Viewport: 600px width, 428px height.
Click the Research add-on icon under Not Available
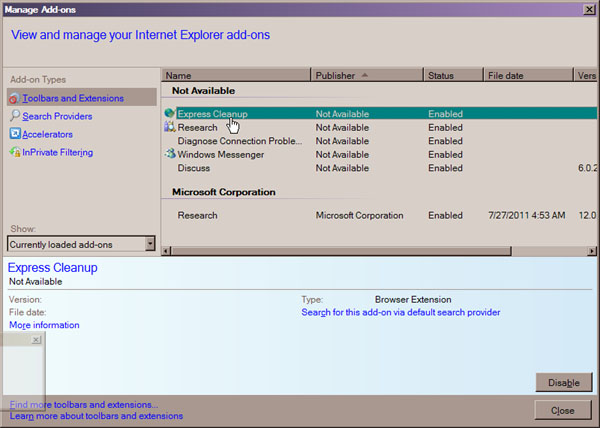click(x=170, y=128)
